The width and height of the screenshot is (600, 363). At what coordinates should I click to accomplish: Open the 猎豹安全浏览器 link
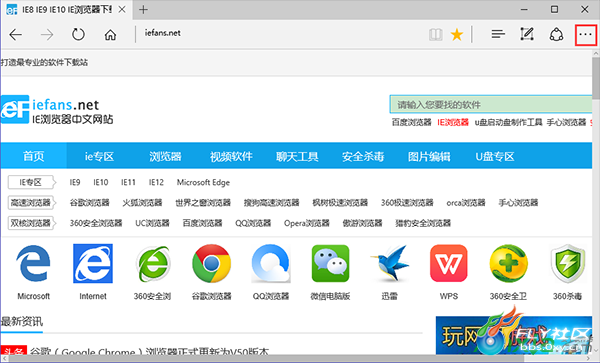pos(423,223)
